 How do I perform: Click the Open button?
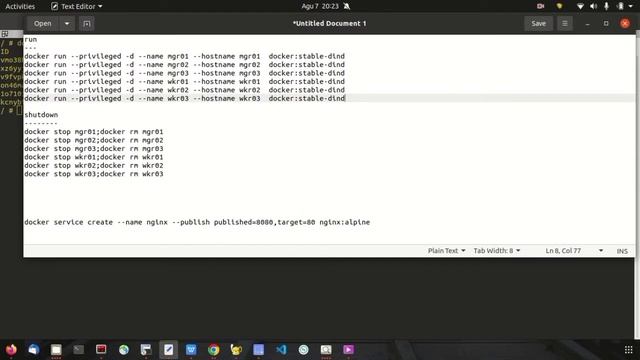coord(43,24)
